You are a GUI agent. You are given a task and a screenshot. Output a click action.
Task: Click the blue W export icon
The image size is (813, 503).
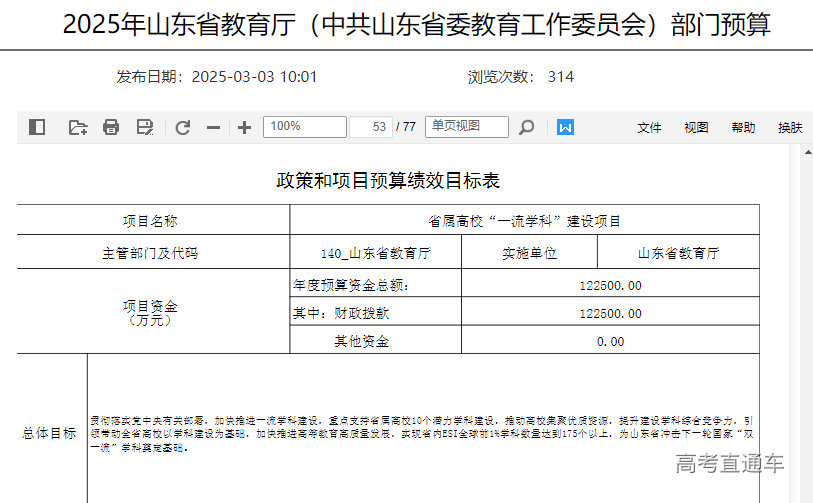click(x=565, y=127)
